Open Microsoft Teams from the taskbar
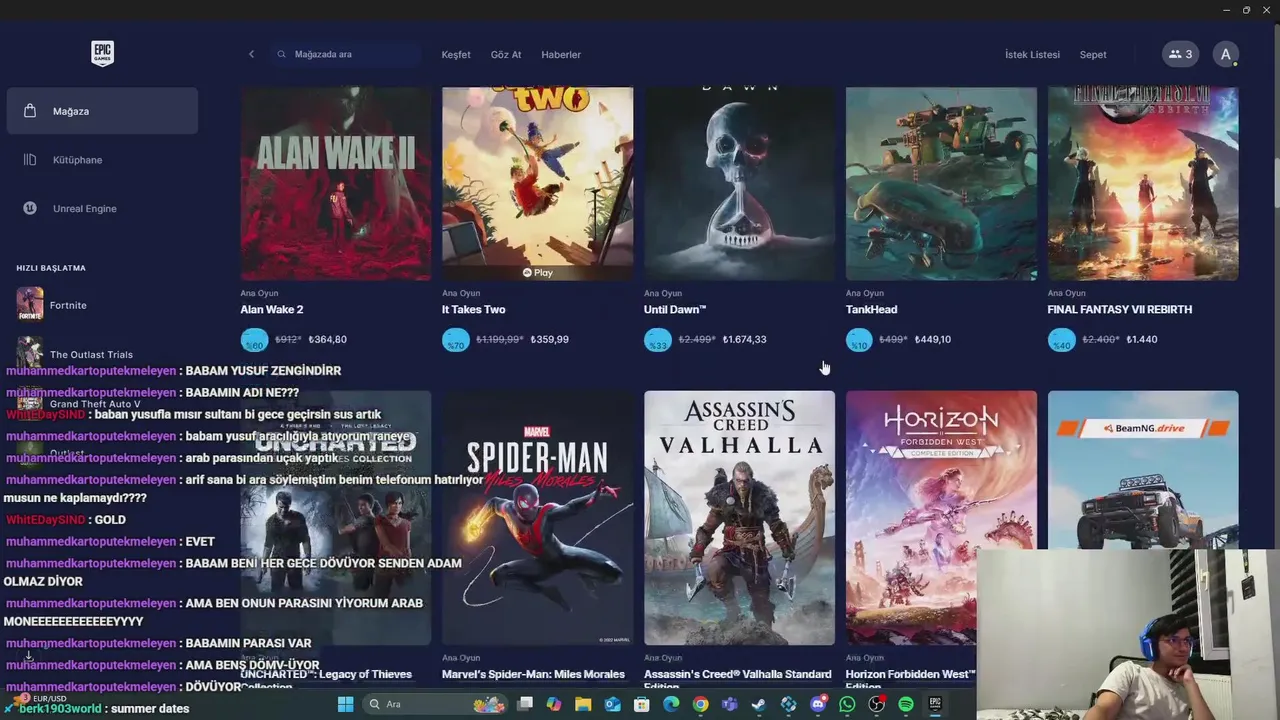The image size is (1280, 720). 730,704
